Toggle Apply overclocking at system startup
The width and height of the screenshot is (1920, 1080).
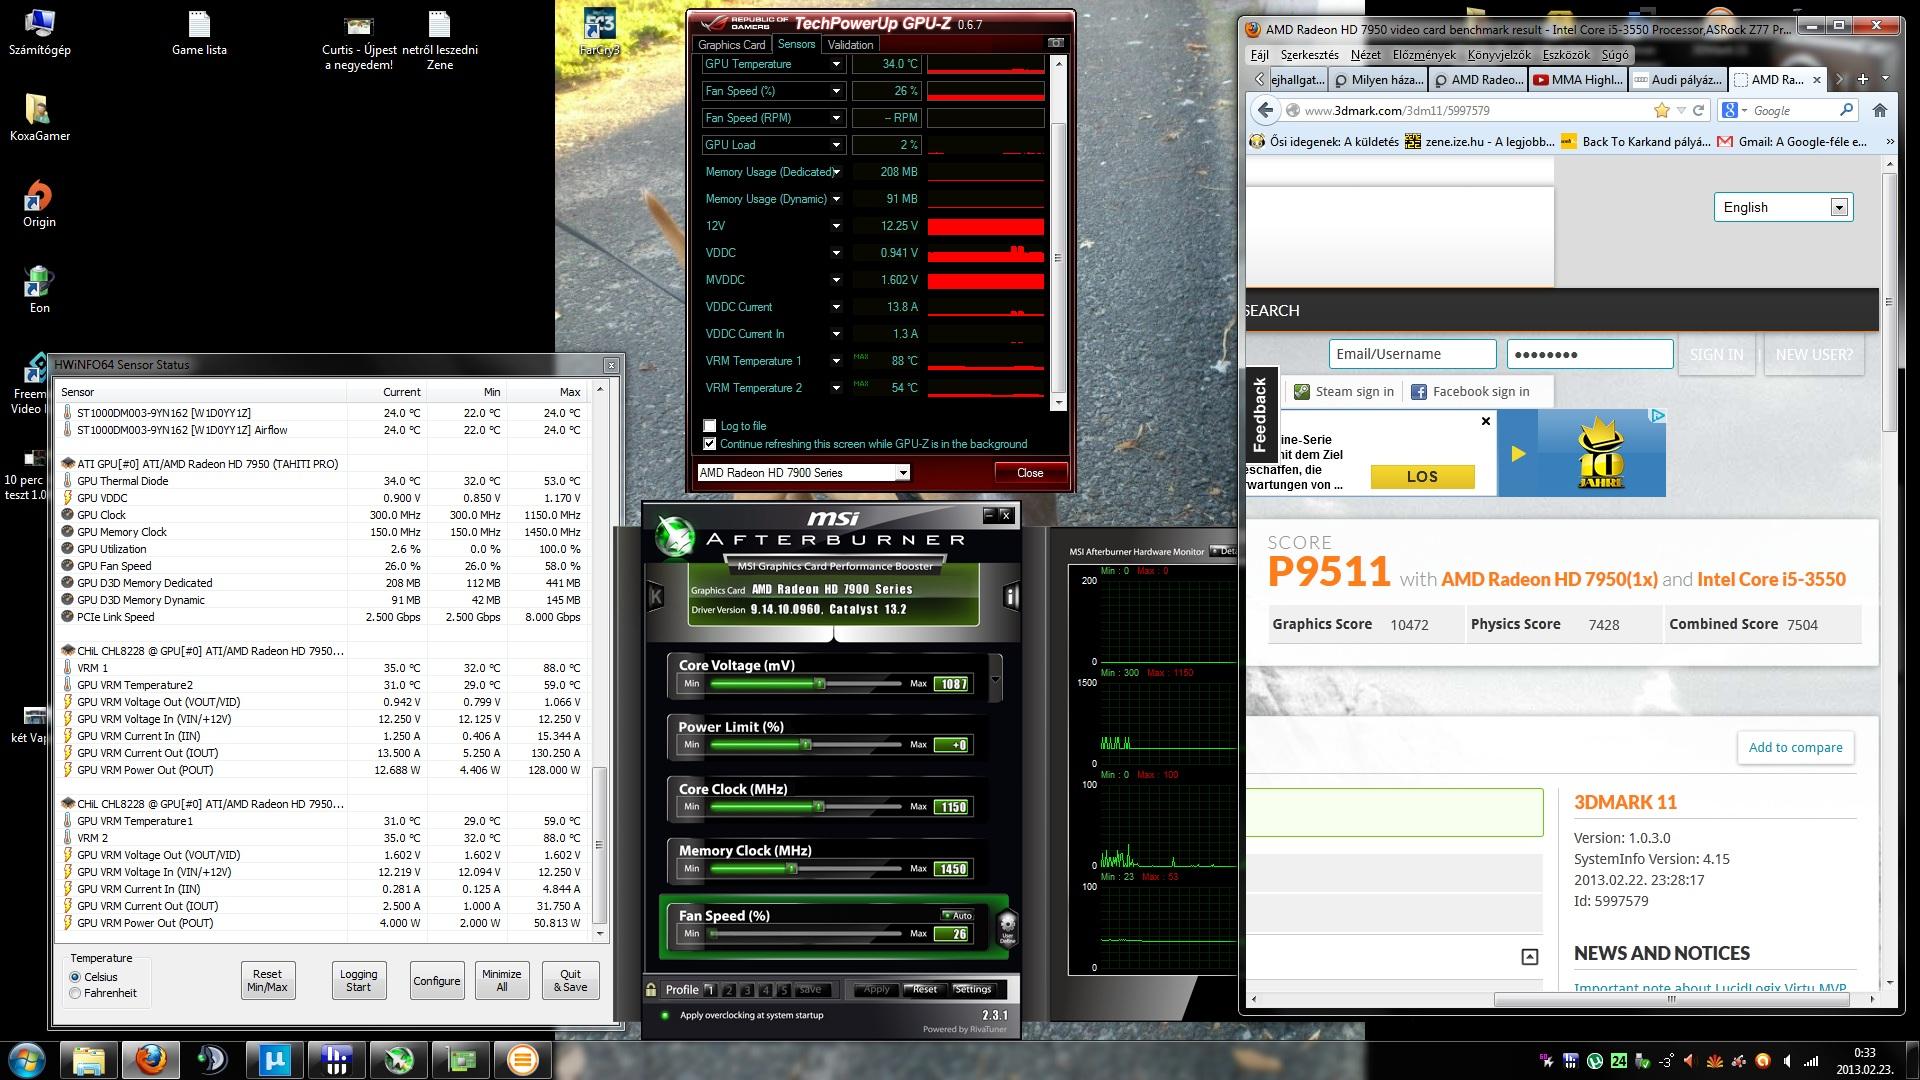pos(665,1015)
